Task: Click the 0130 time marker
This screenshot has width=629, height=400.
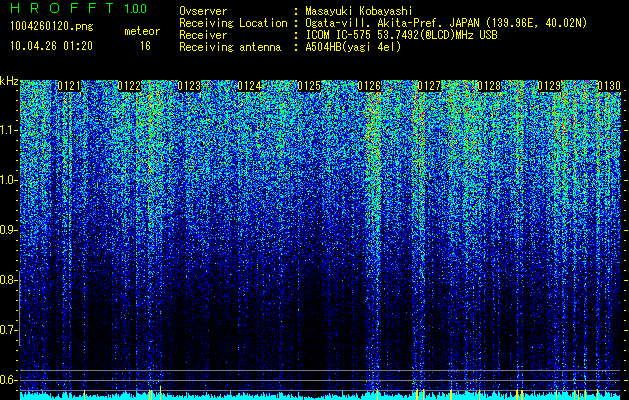Action: coord(609,86)
